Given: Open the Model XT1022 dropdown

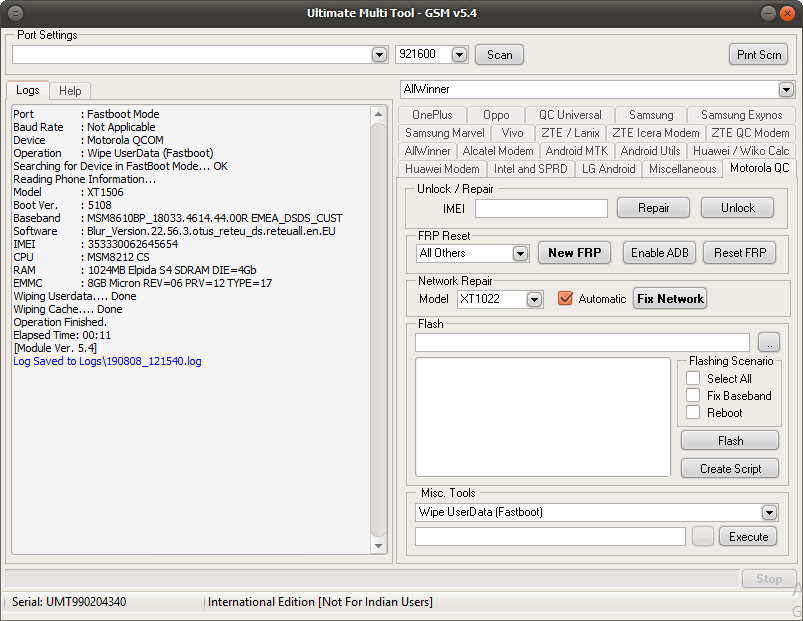Looking at the screenshot, I should coord(534,299).
